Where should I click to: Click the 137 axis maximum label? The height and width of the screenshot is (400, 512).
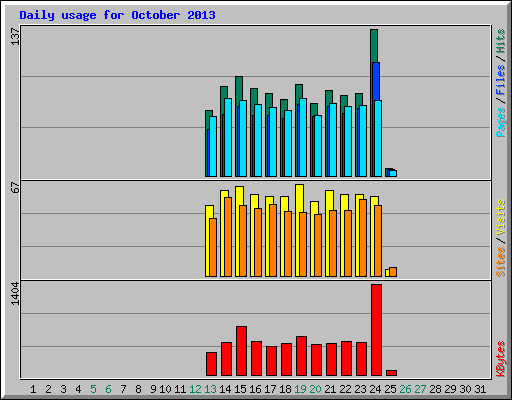click(x=15, y=36)
